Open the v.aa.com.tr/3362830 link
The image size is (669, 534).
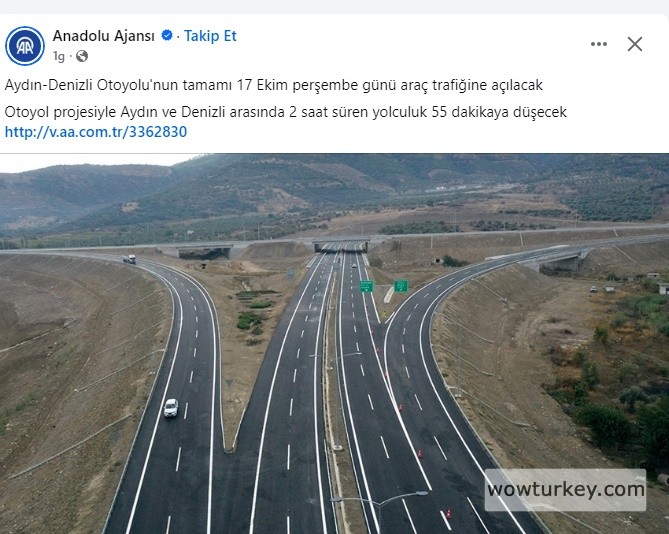pyautogui.click(x=96, y=132)
